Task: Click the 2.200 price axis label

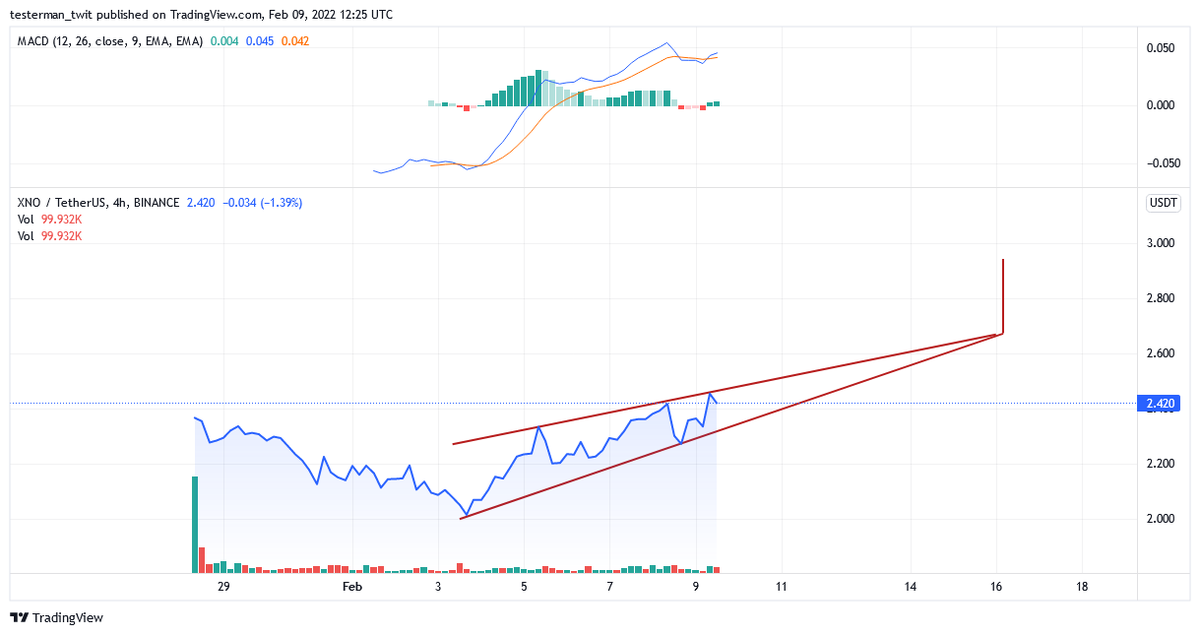Action: [x=1162, y=463]
